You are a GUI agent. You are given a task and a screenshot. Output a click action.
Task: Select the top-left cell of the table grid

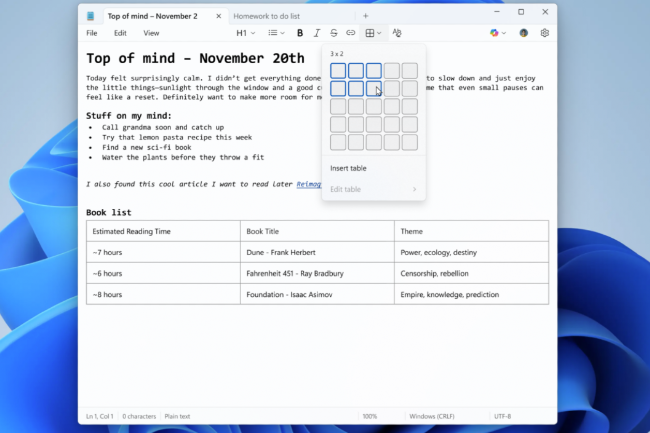(338, 71)
